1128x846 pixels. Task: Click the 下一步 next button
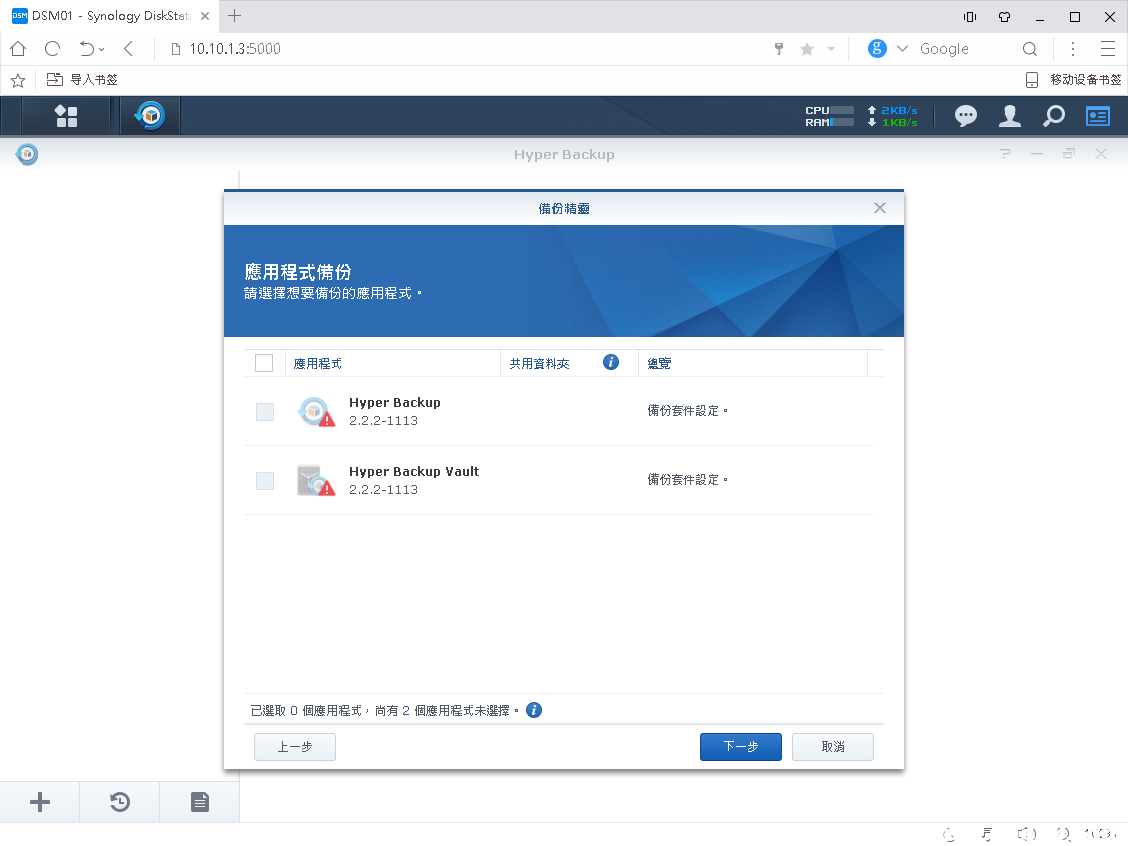[x=740, y=747]
